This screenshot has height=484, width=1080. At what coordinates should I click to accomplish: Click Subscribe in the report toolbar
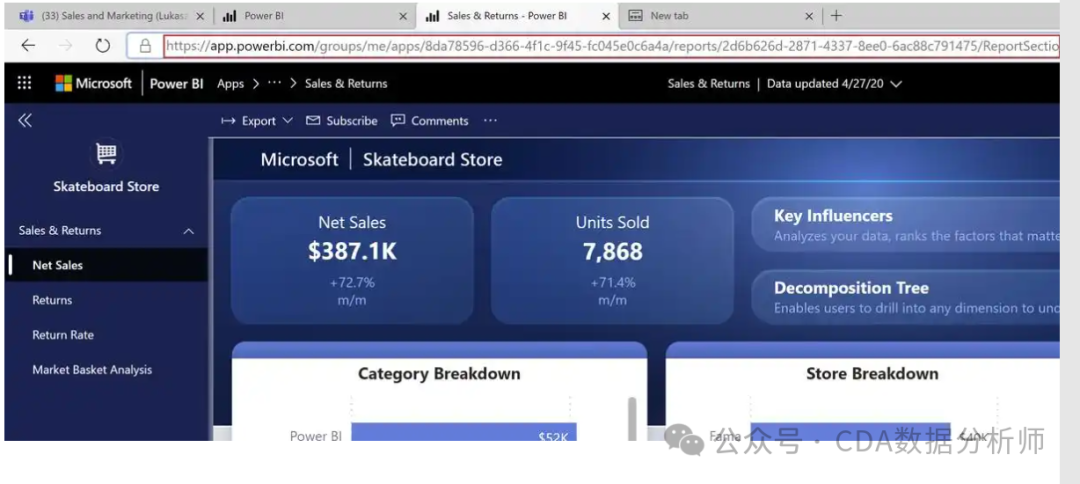click(x=342, y=120)
